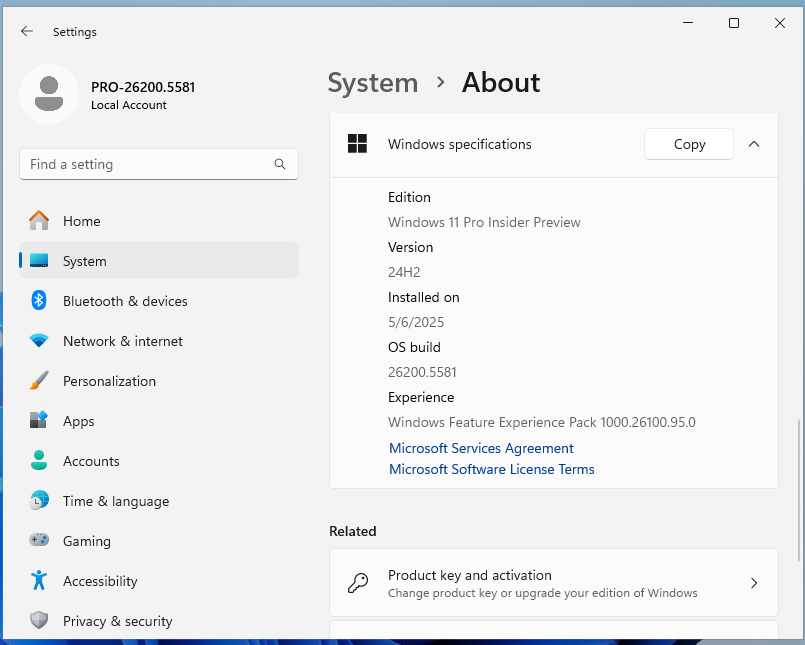Click the 5/6/2025 install date

416,322
